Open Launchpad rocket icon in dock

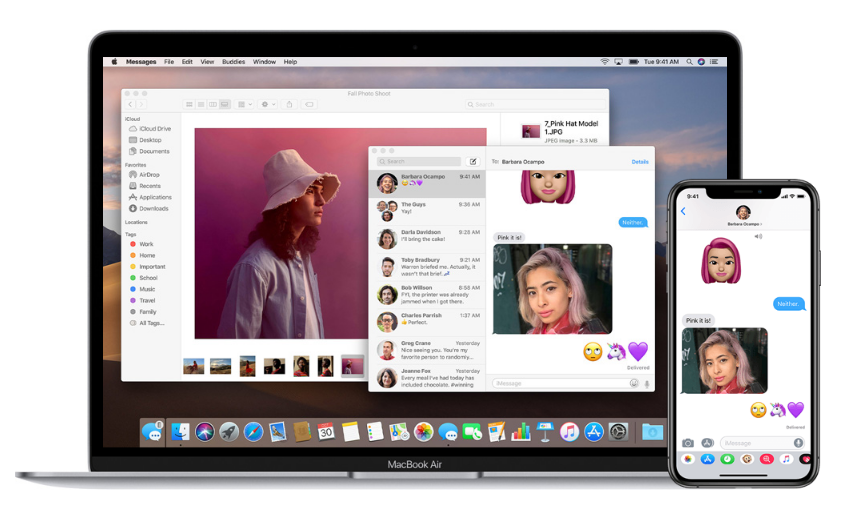pyautogui.click(x=229, y=432)
